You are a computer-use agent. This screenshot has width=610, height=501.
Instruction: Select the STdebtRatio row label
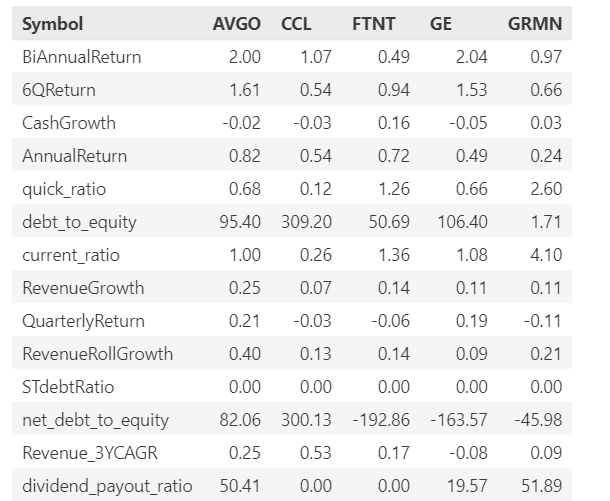(x=68, y=387)
